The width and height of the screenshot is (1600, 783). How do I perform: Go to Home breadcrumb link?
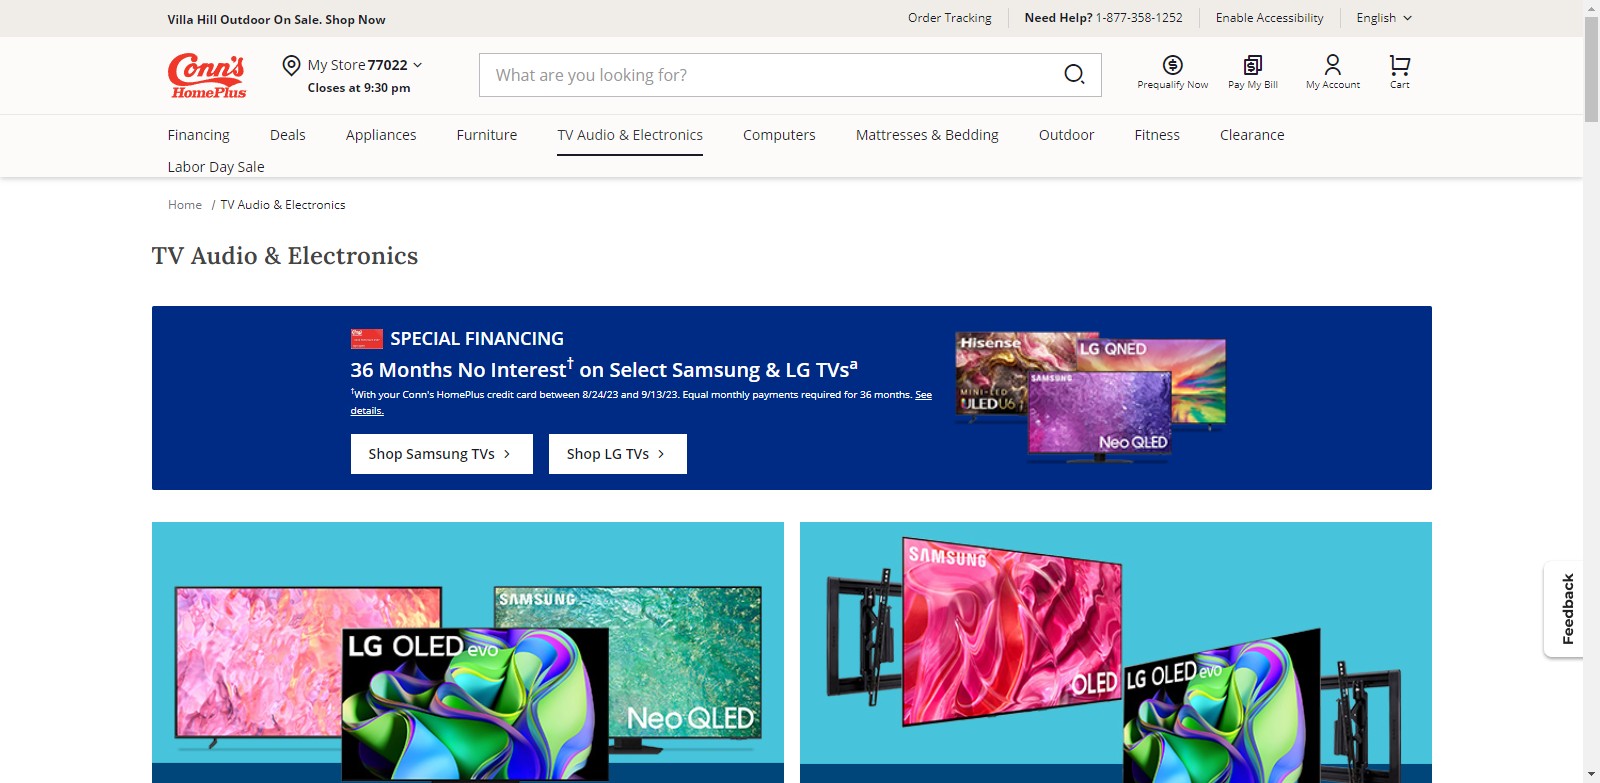pos(185,205)
